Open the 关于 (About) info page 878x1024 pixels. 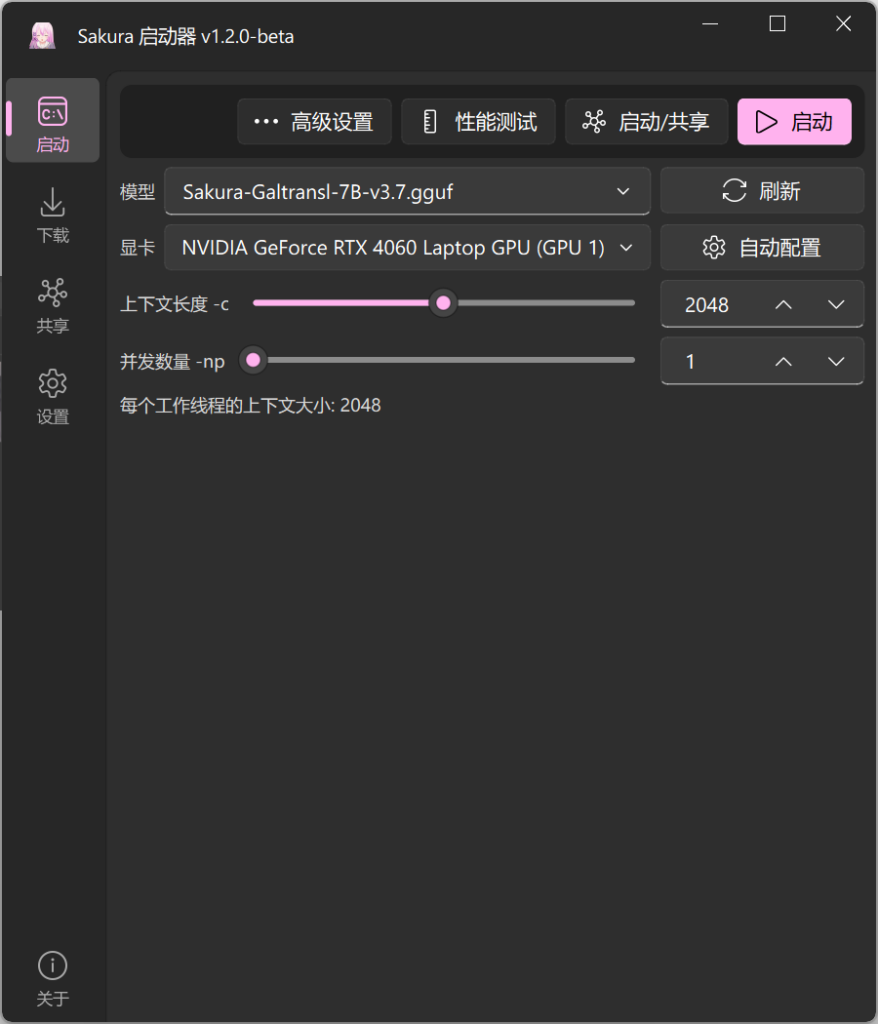point(52,979)
